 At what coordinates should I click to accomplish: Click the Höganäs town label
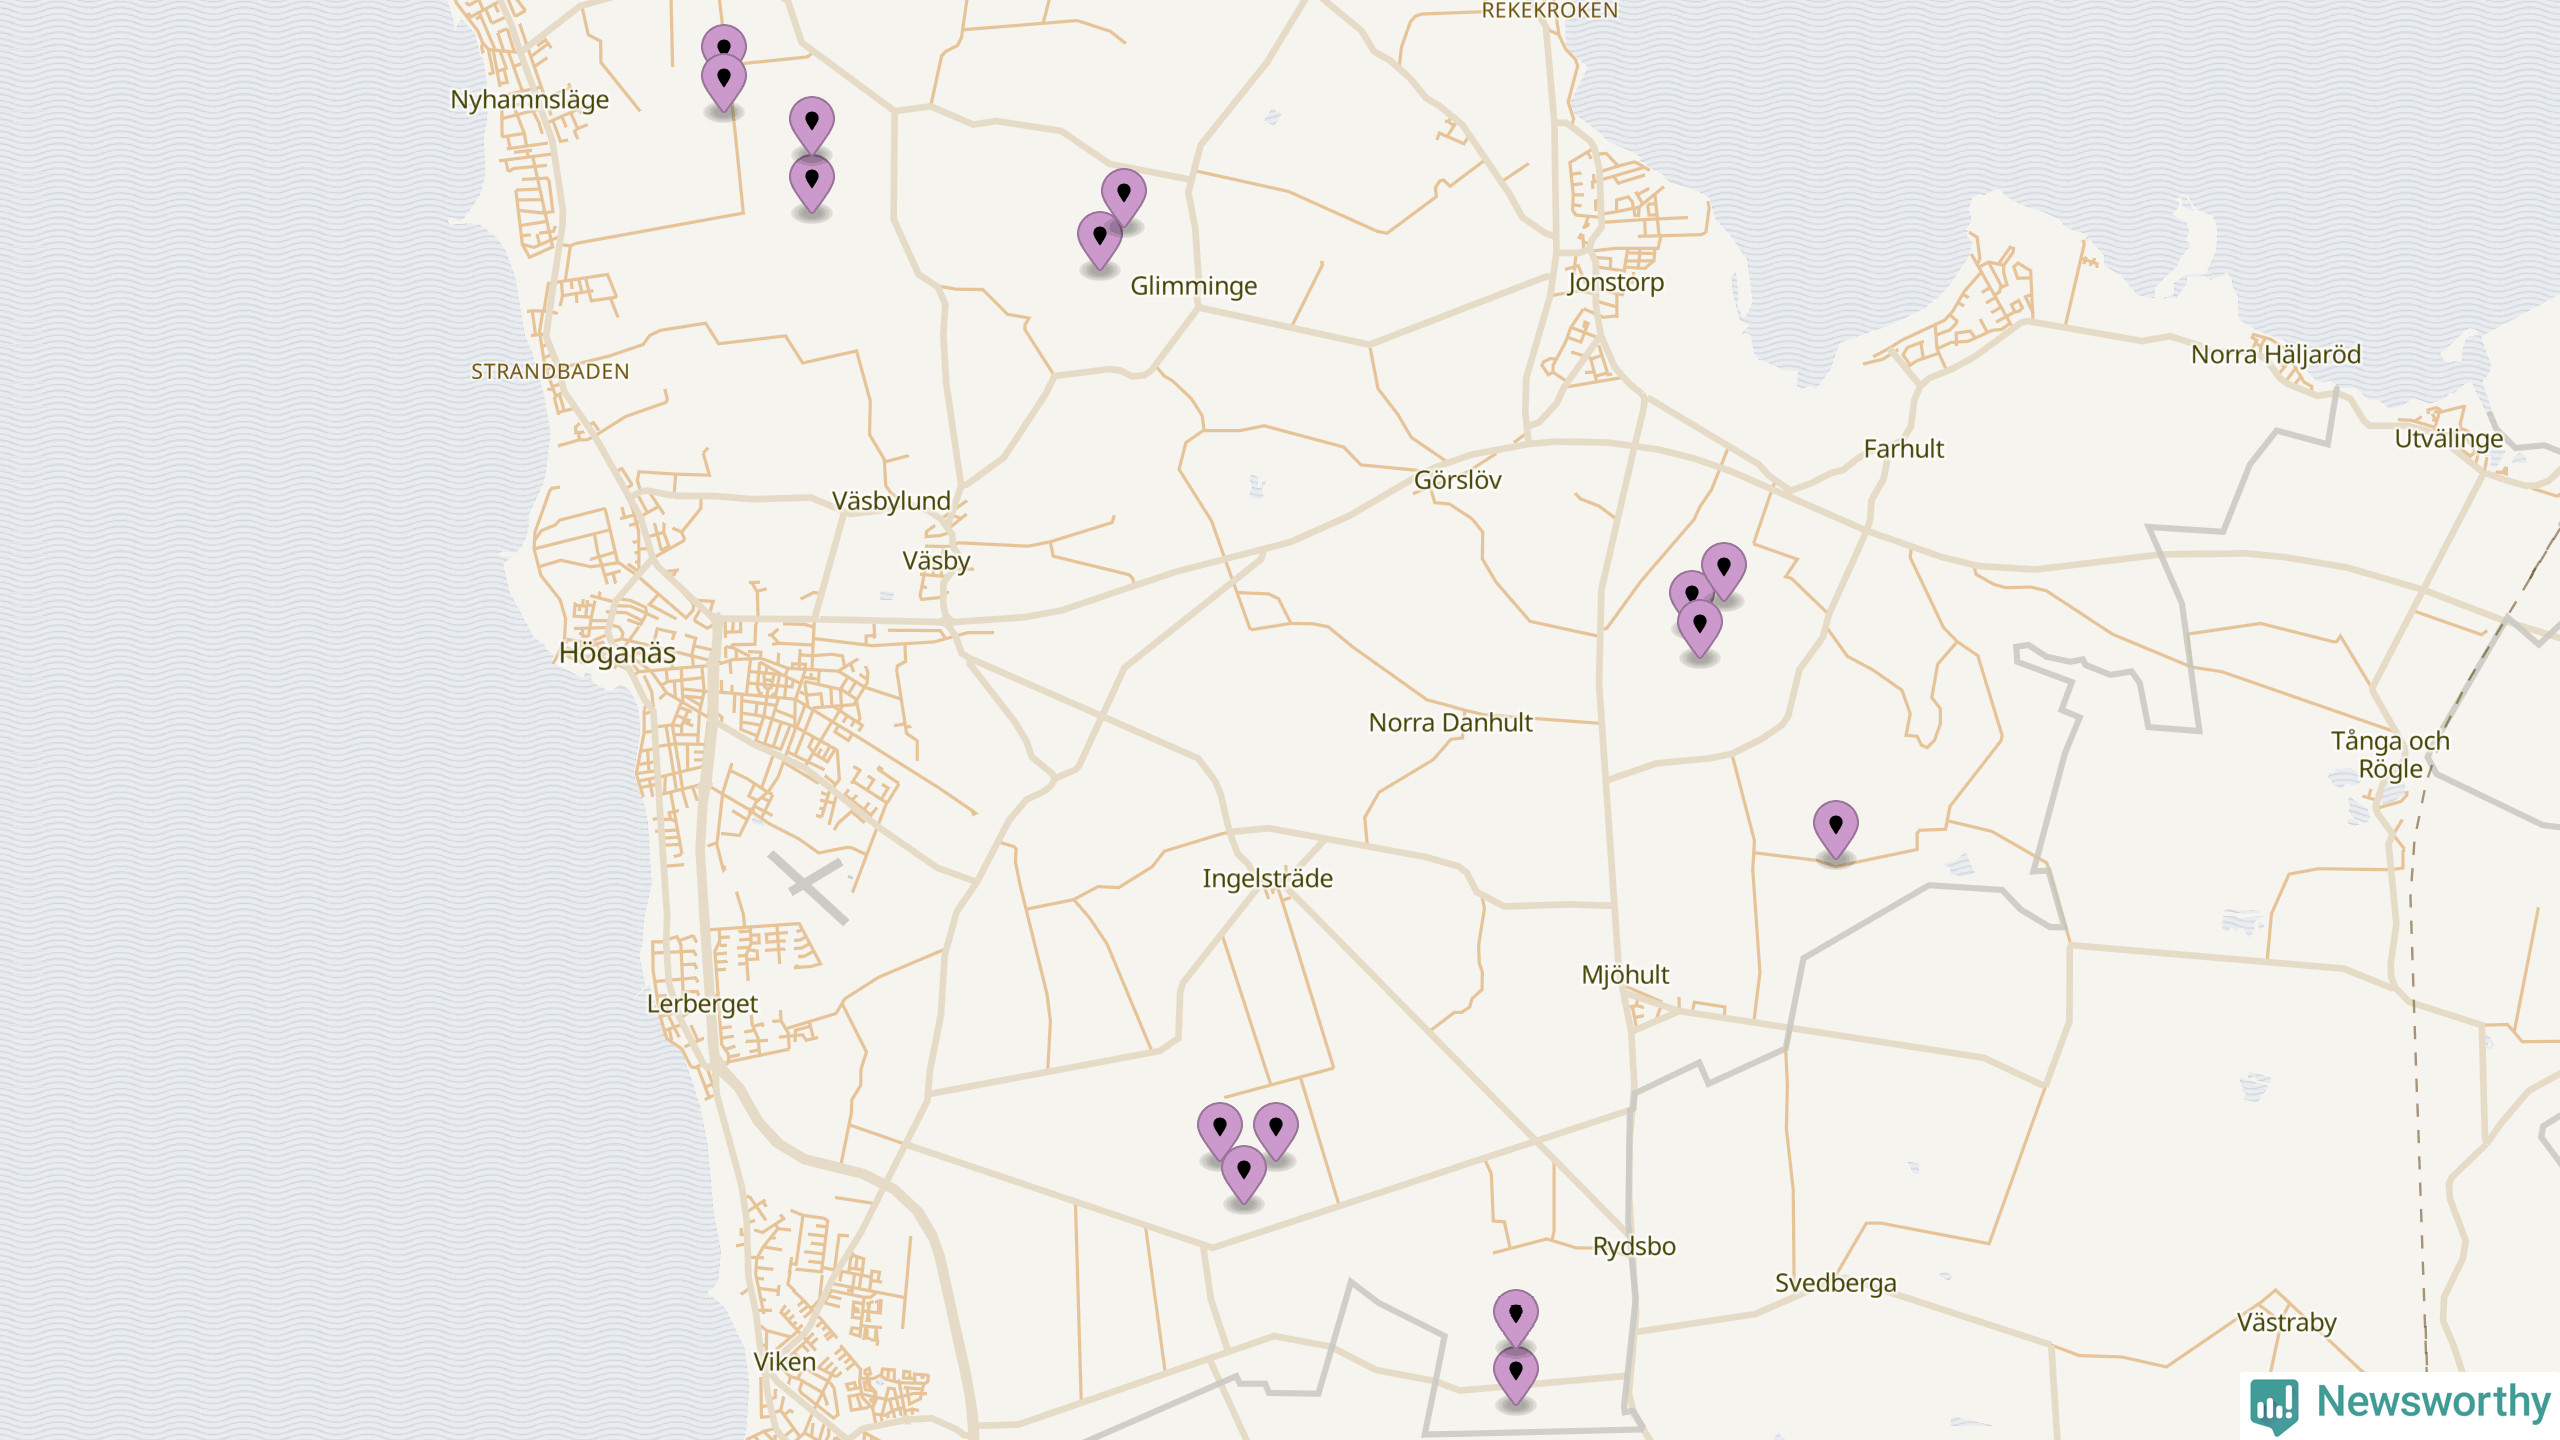coord(617,653)
